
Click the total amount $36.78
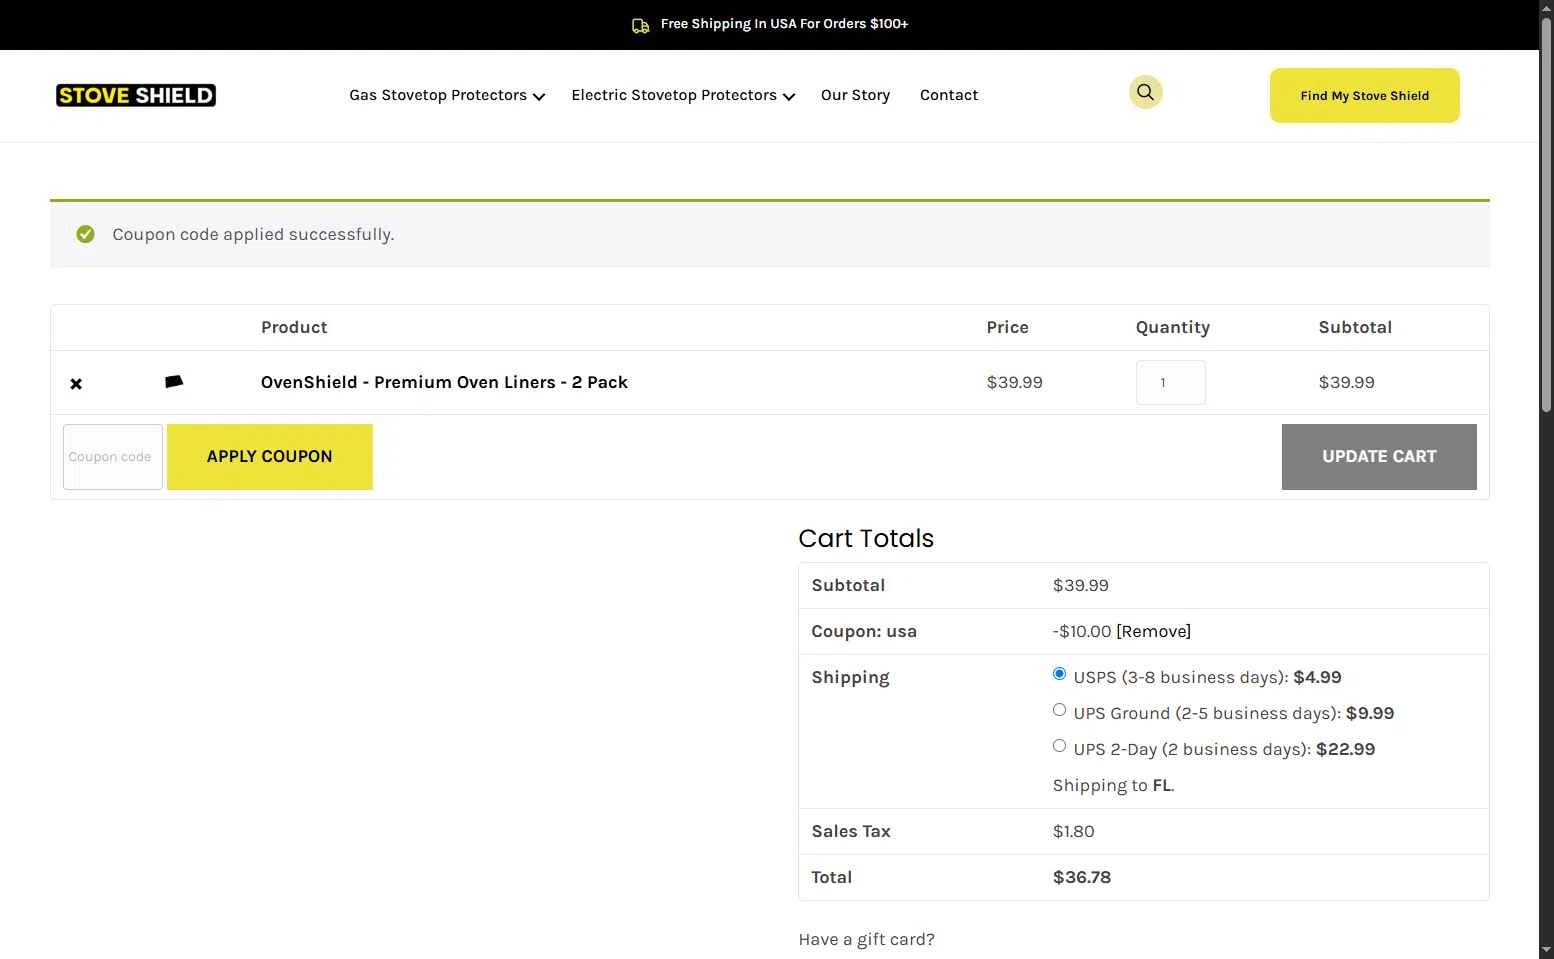tap(1082, 877)
